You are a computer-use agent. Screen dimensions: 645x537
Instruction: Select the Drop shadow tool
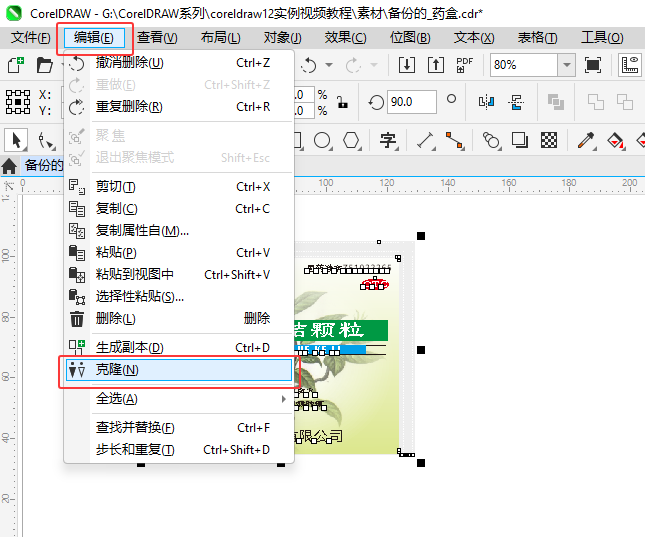tap(520, 141)
